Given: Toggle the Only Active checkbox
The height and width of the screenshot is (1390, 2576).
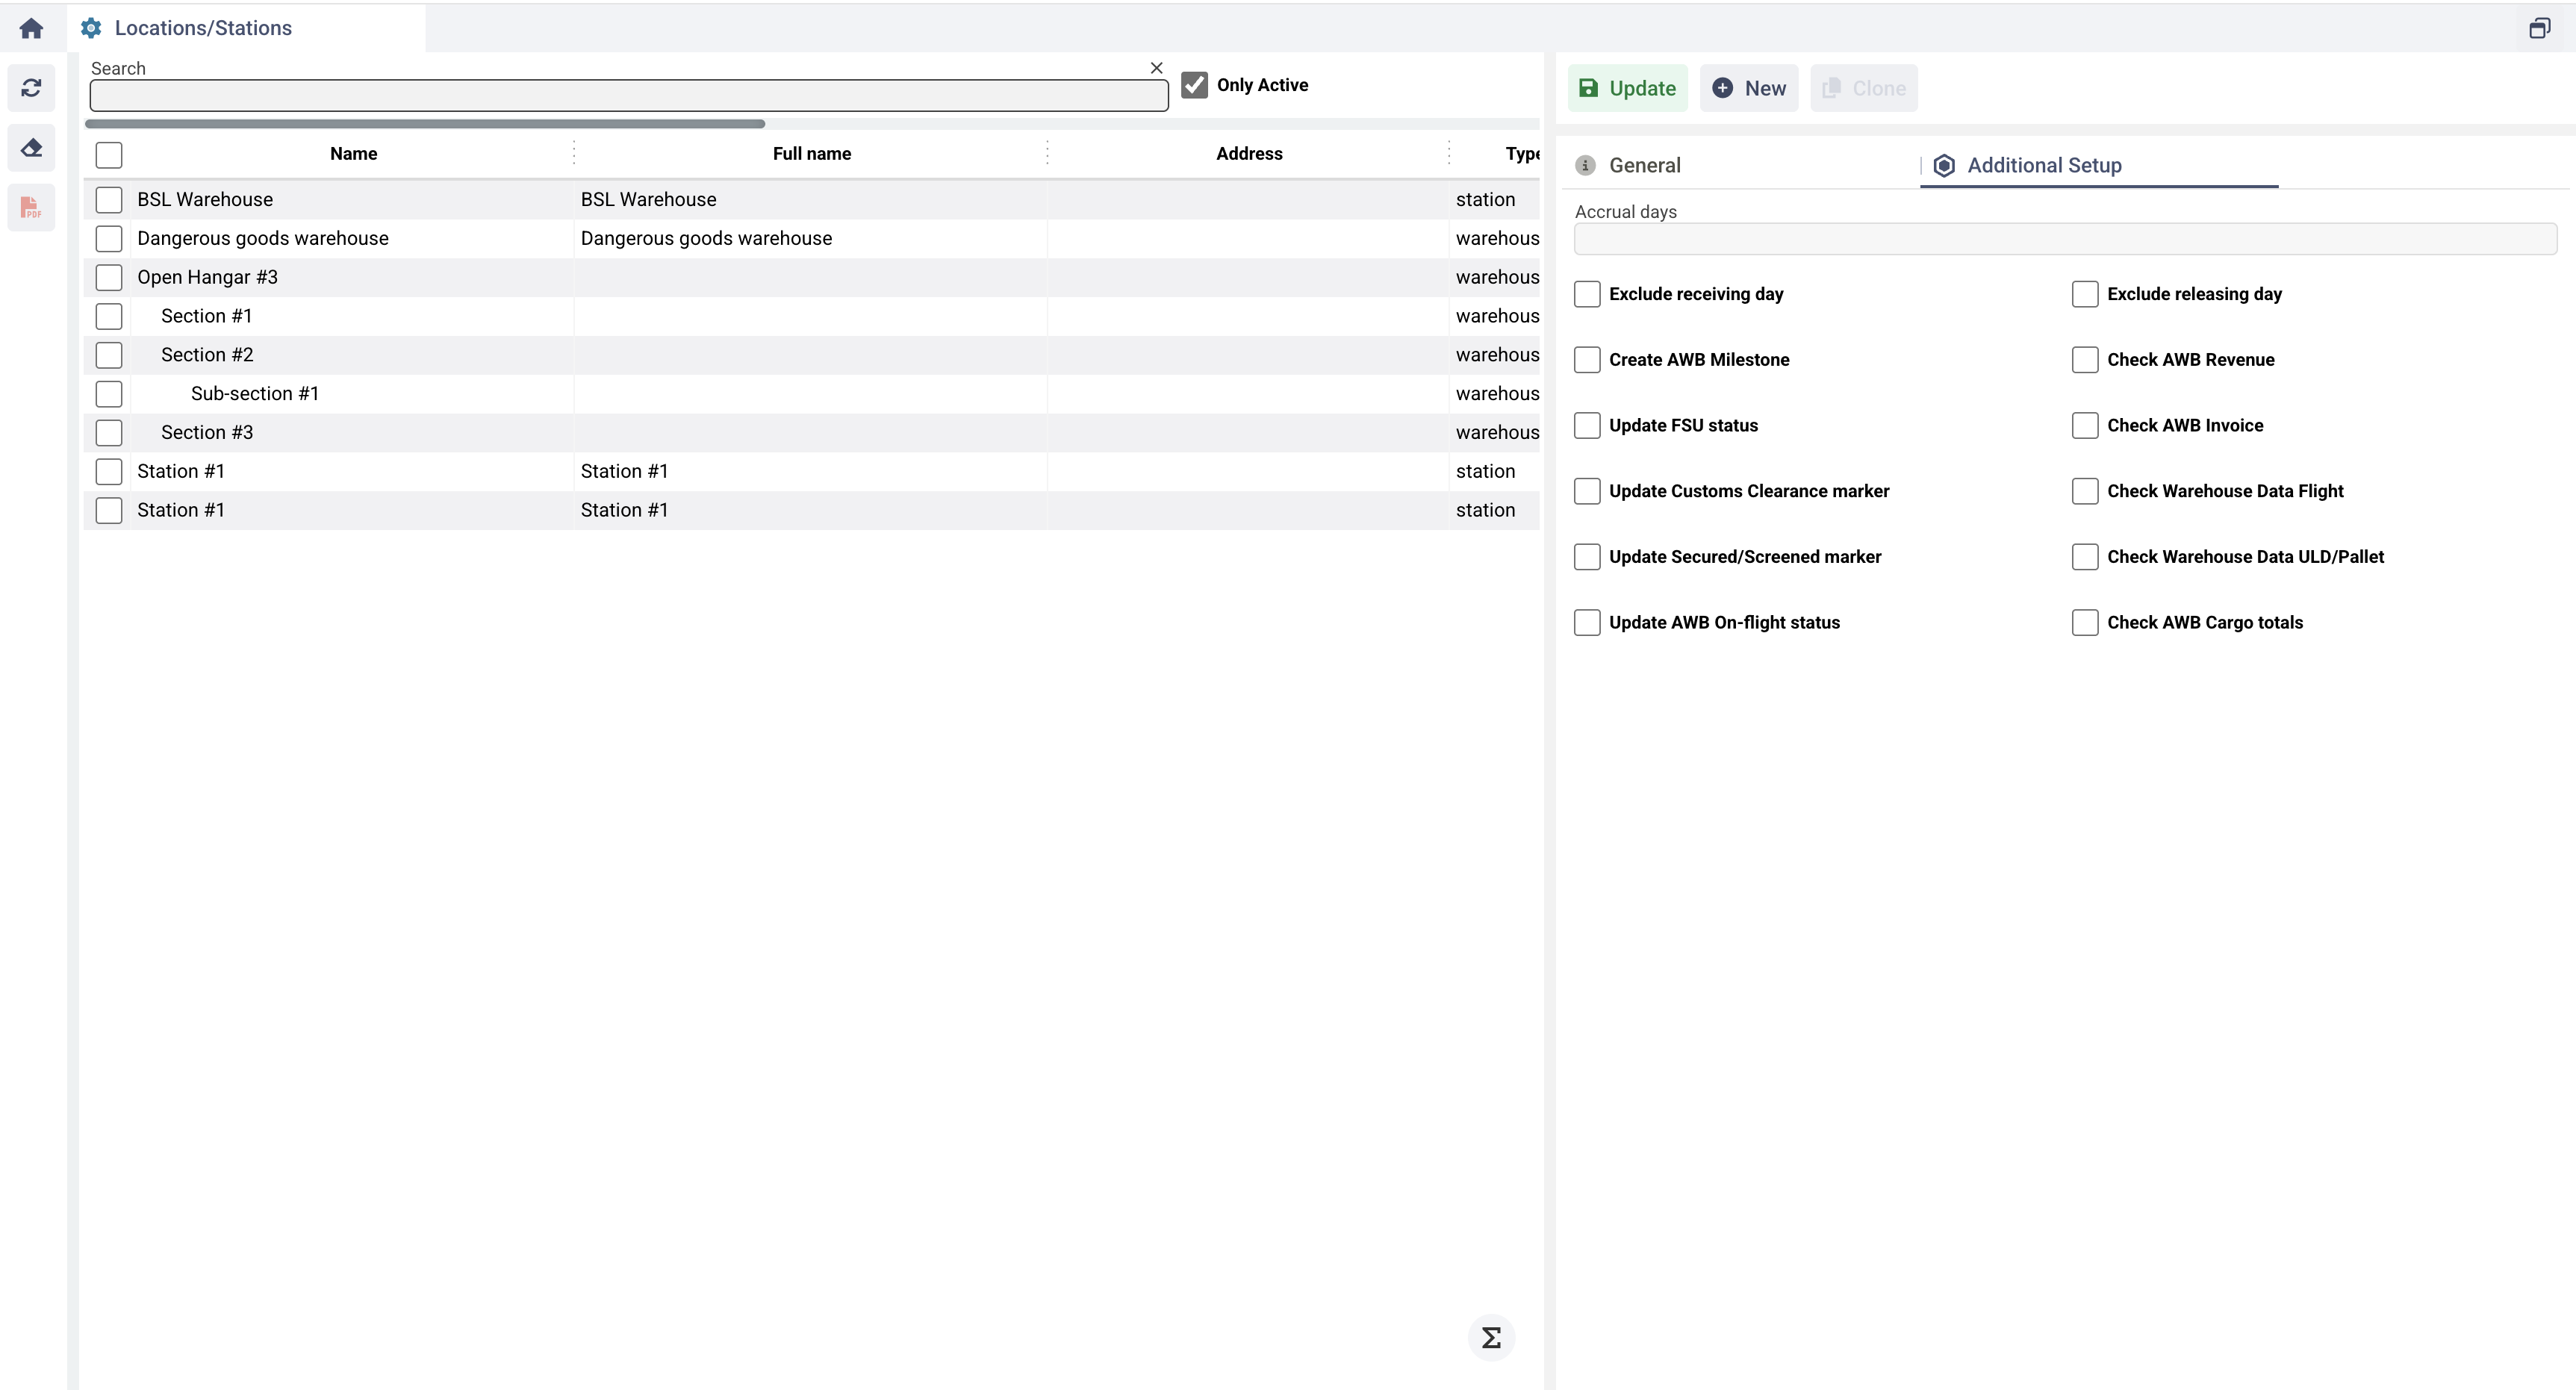Looking at the screenshot, I should point(1194,85).
